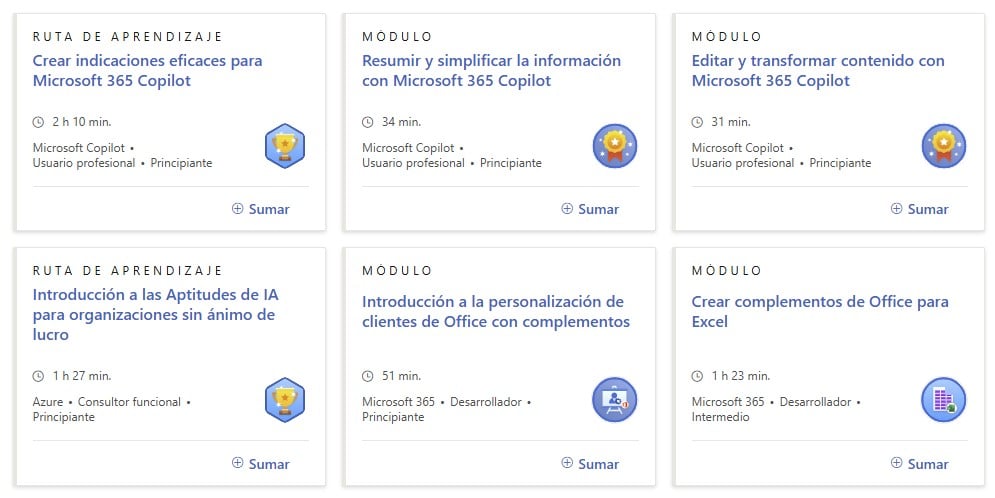Open Introducción a la personalización de clientes module

click(x=495, y=311)
